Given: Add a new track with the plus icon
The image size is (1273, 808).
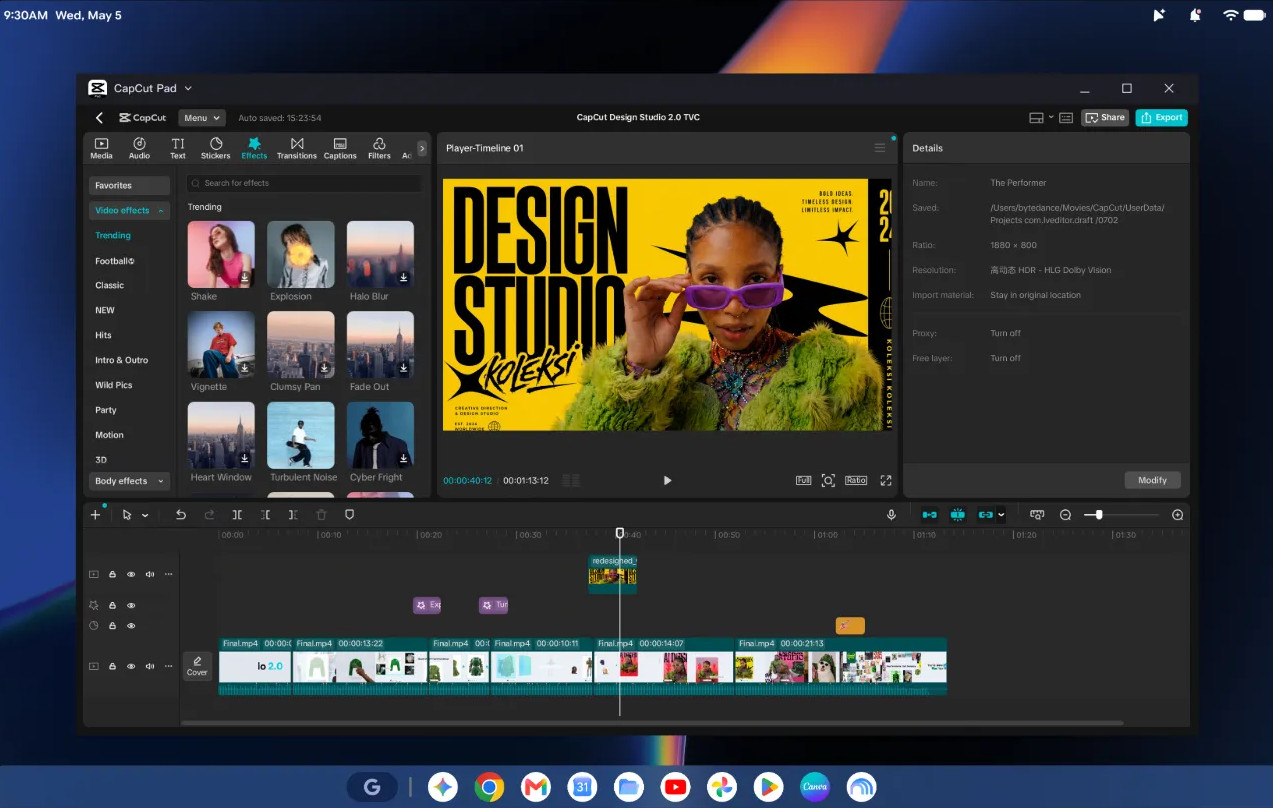Looking at the screenshot, I should (x=96, y=515).
